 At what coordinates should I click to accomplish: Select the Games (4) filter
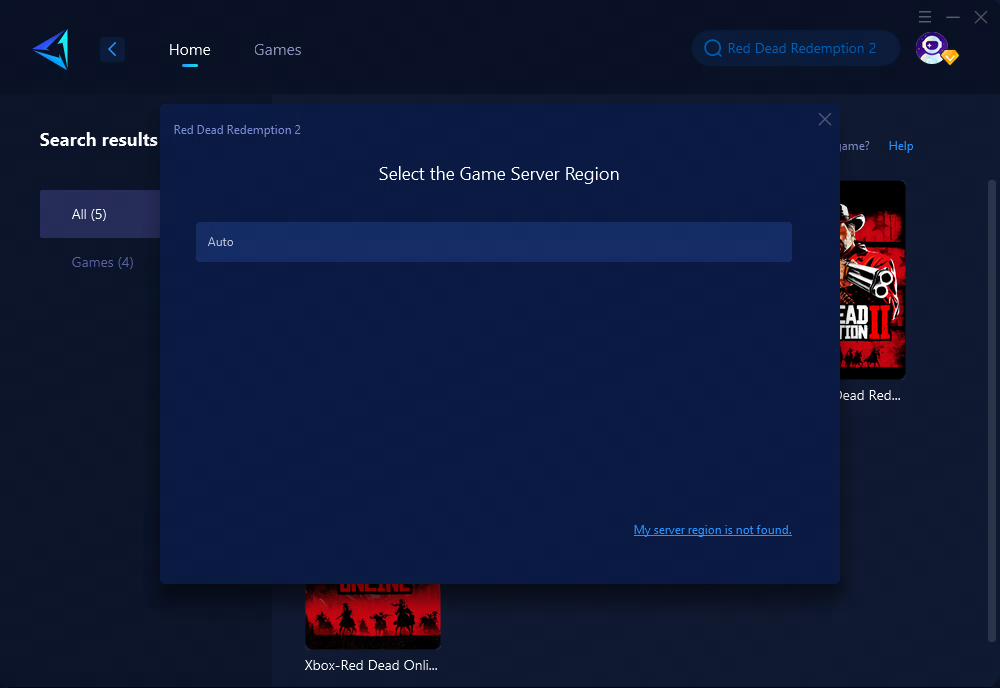click(x=102, y=262)
